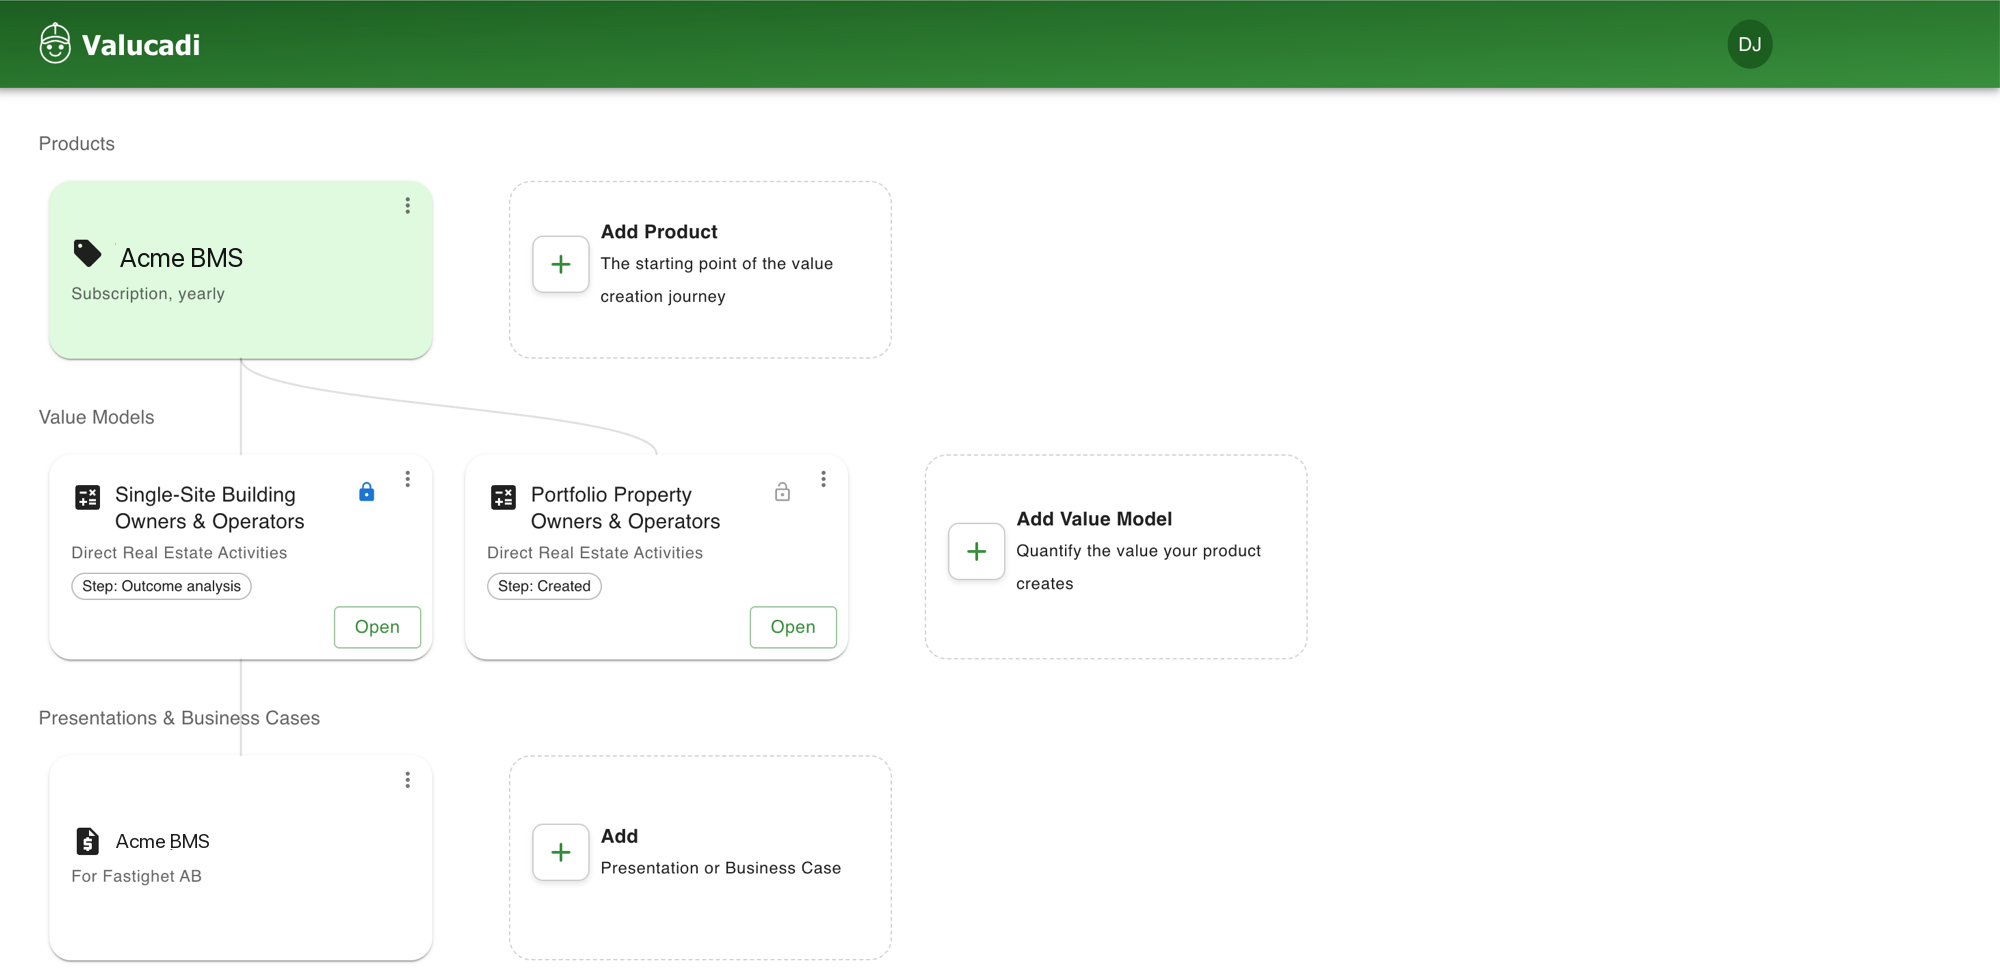
Task: Click Presentations & Business Cases heading
Action: pyautogui.click(x=179, y=718)
